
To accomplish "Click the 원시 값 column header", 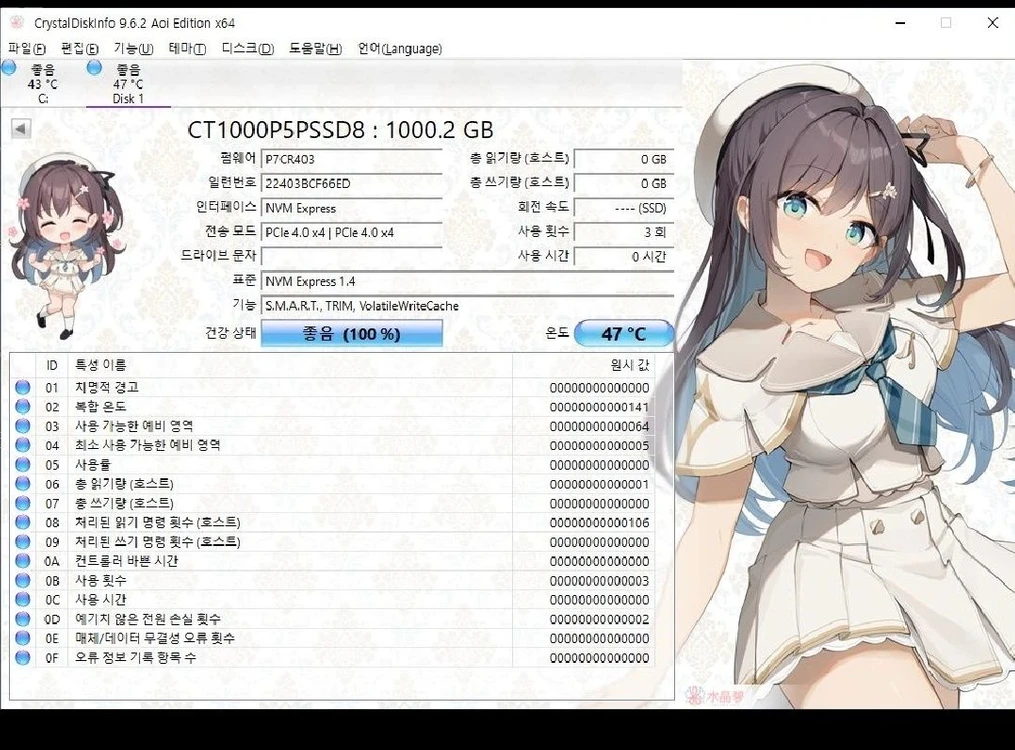I will (x=583, y=366).
